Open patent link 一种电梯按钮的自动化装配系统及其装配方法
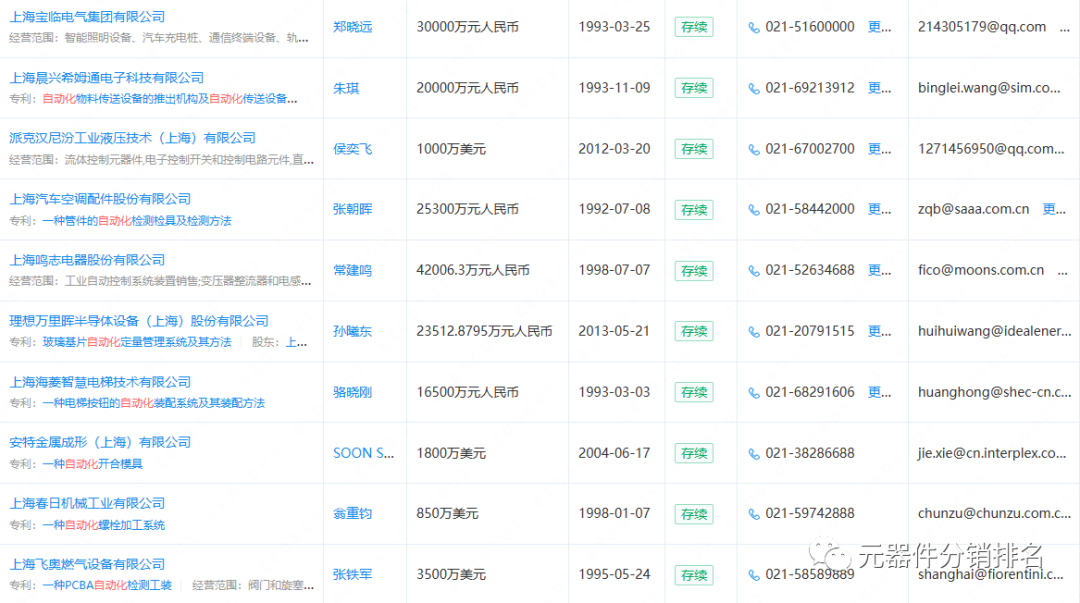This screenshot has height=603, width=1080. (x=154, y=403)
